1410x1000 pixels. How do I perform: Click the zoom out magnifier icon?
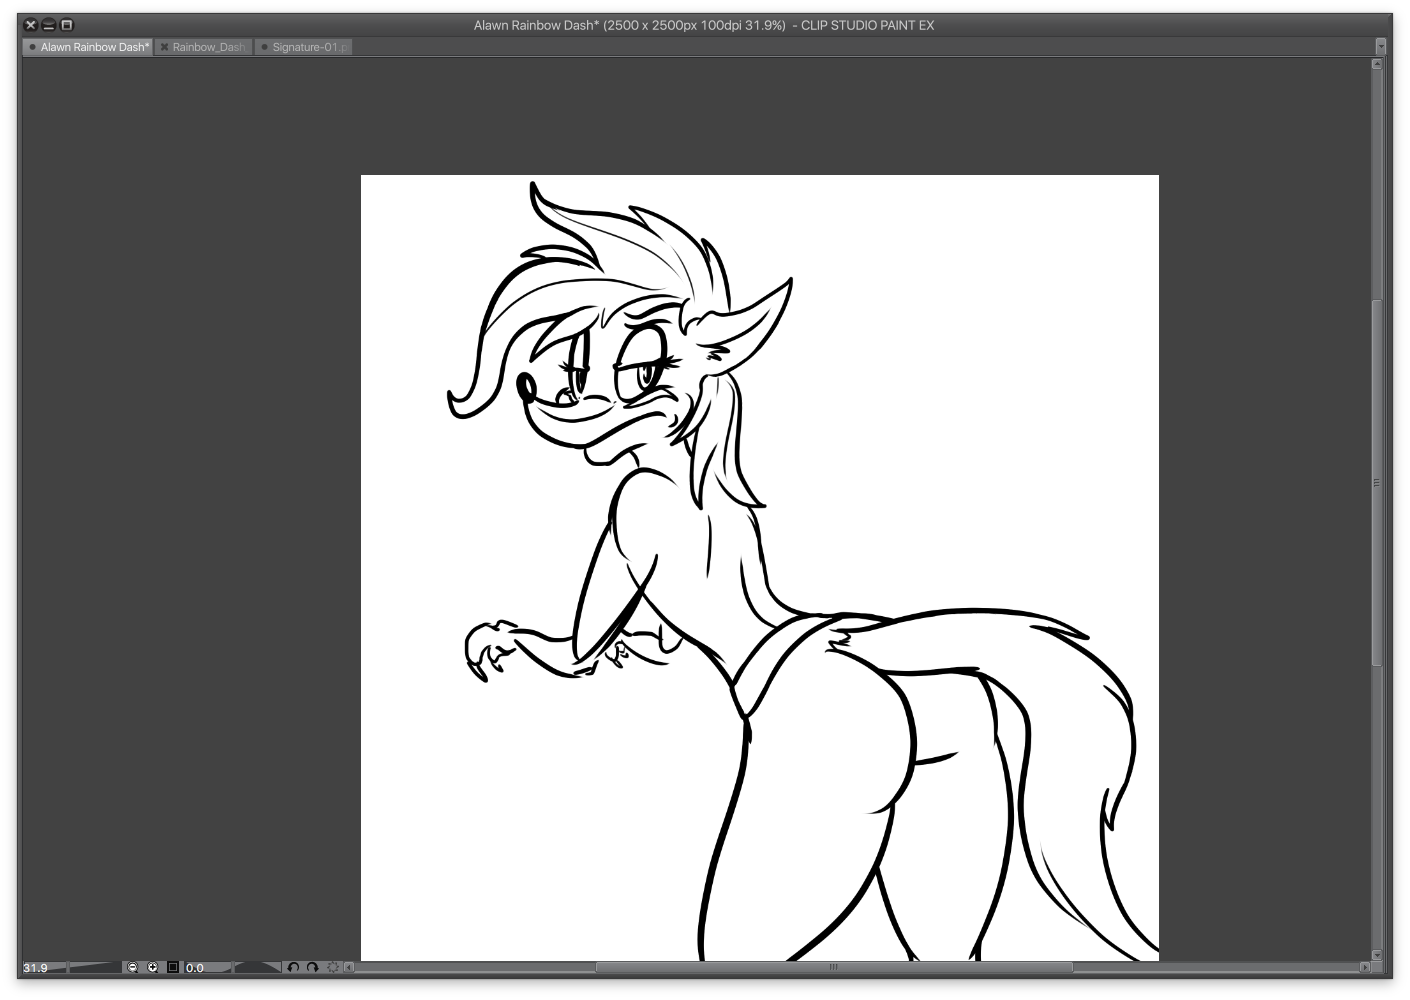tap(133, 967)
